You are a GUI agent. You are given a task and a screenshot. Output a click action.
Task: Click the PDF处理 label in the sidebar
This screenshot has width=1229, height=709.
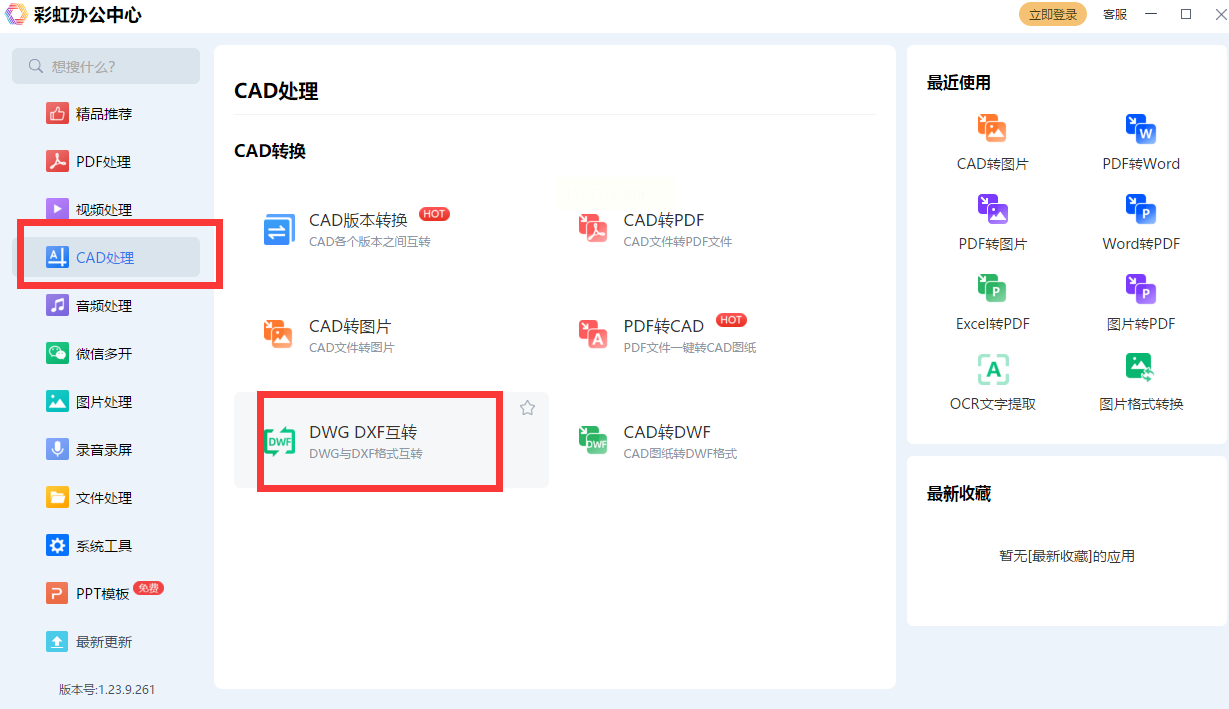coord(104,162)
